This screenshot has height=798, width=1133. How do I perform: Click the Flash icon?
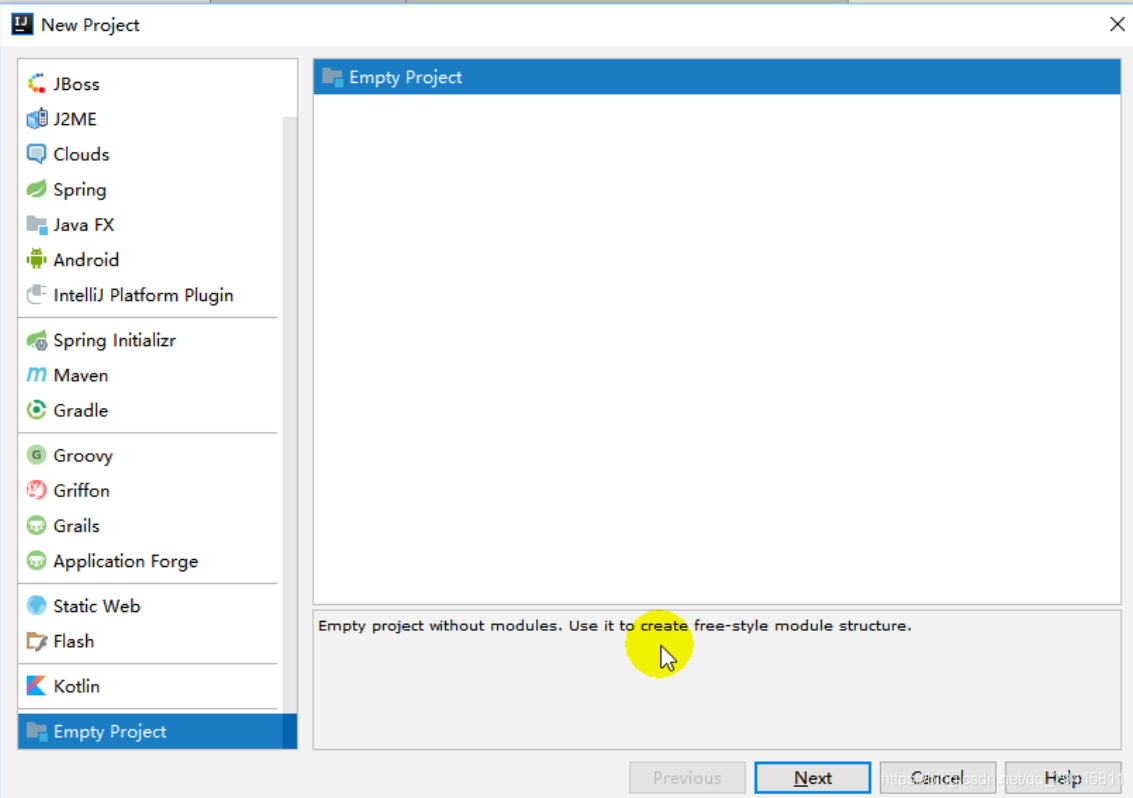(x=36, y=641)
